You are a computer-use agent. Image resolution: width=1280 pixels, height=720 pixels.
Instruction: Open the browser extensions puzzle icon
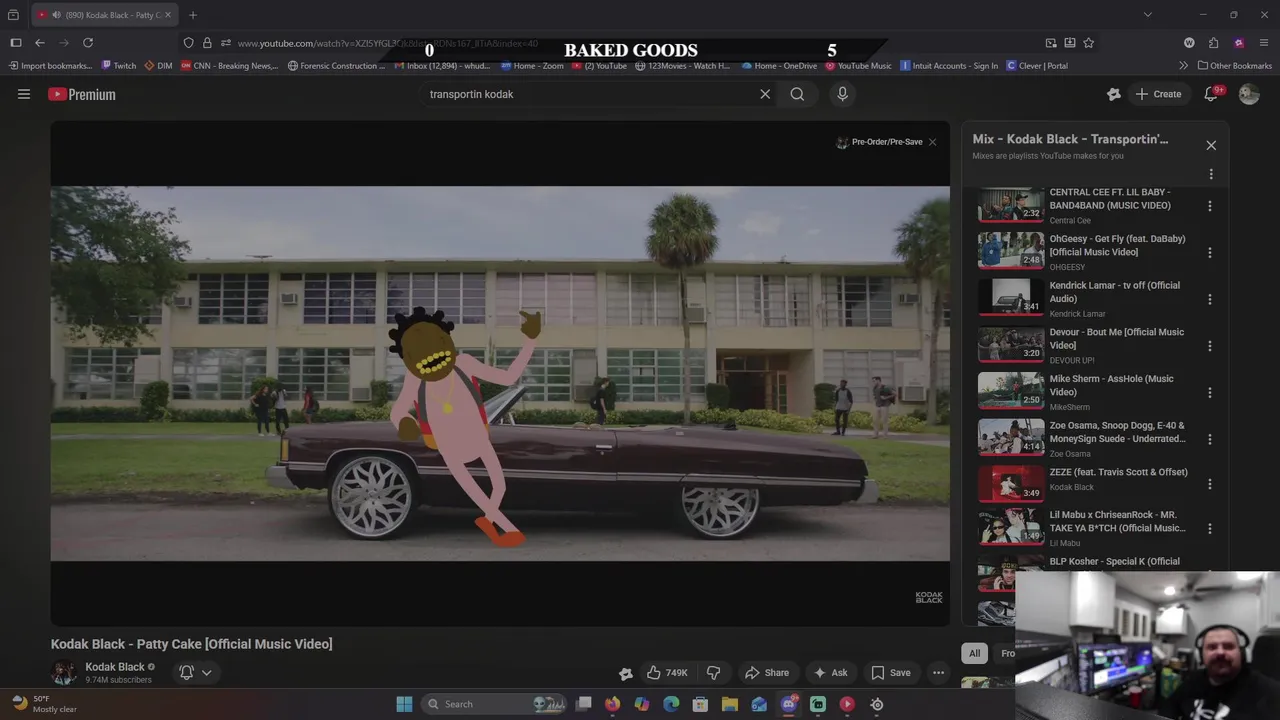[x=1213, y=43]
